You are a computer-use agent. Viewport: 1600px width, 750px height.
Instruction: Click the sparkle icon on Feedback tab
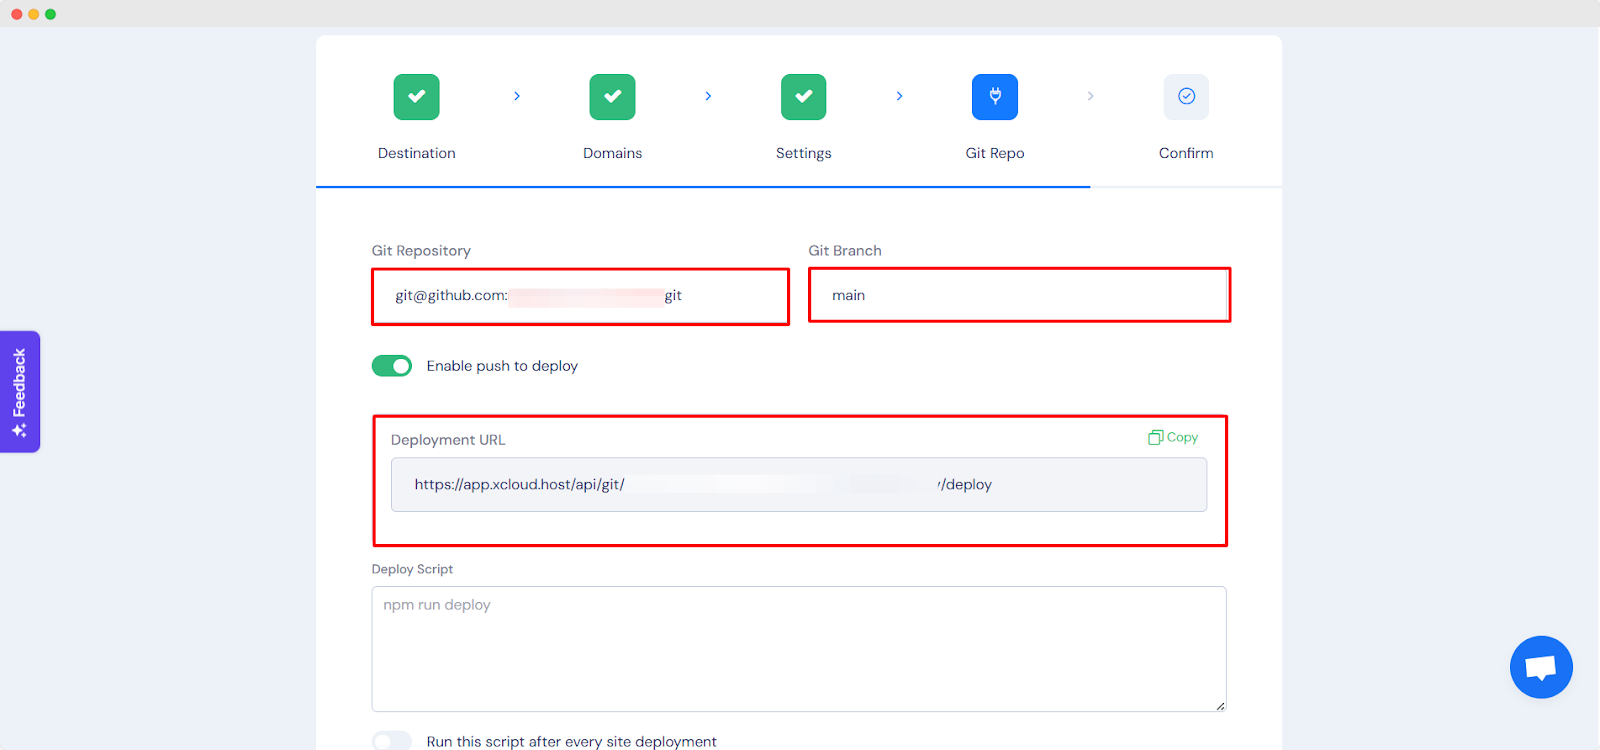coord(19,431)
